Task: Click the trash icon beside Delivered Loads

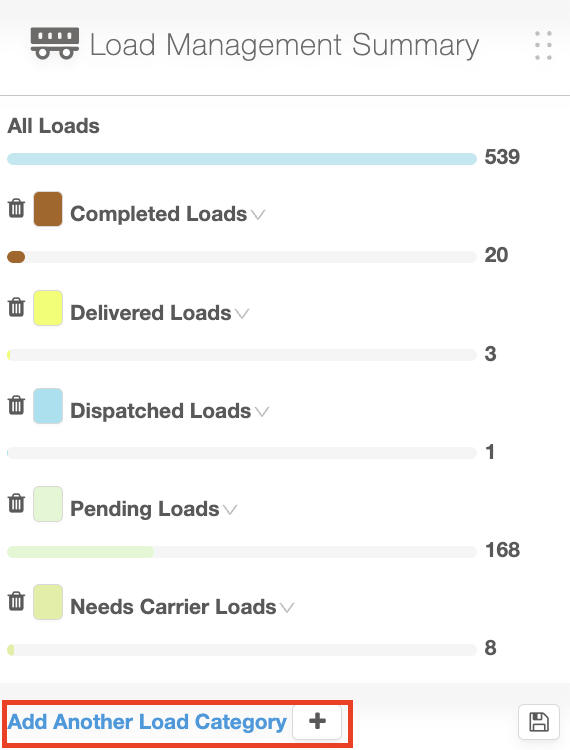Action: pos(16,307)
